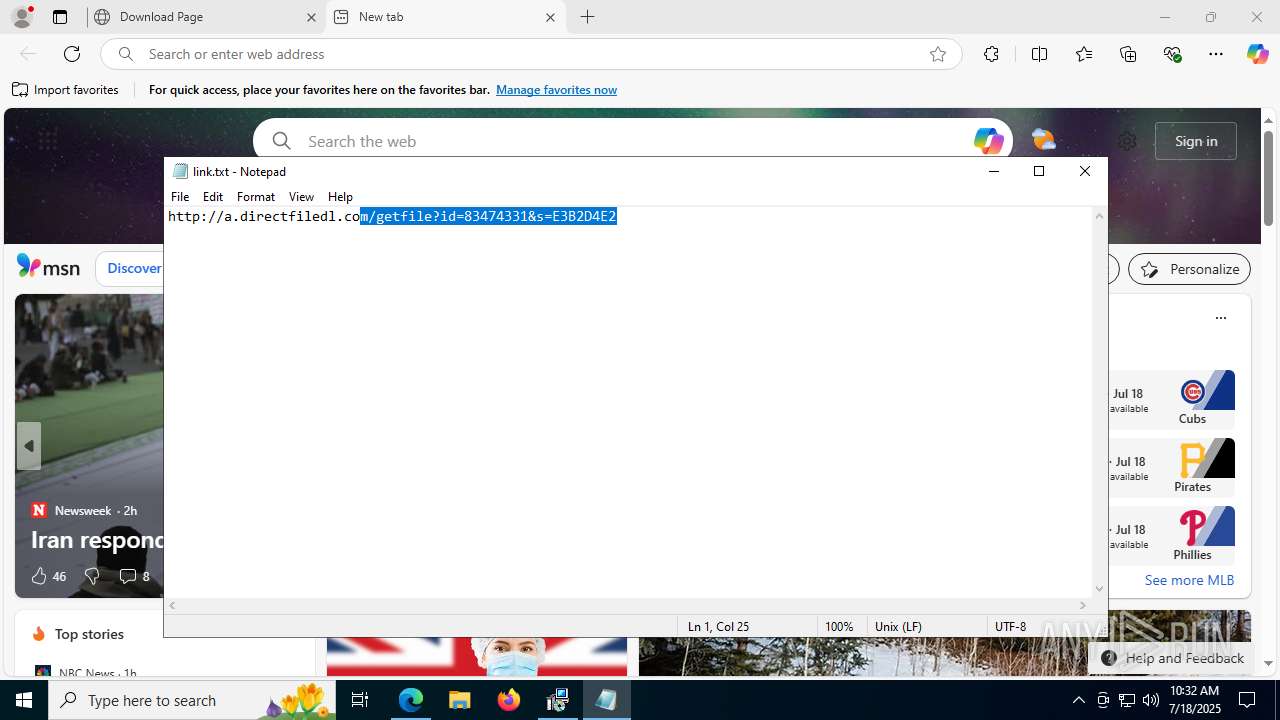Open Notepad File menu
This screenshot has height=720, width=1280.
point(180,197)
